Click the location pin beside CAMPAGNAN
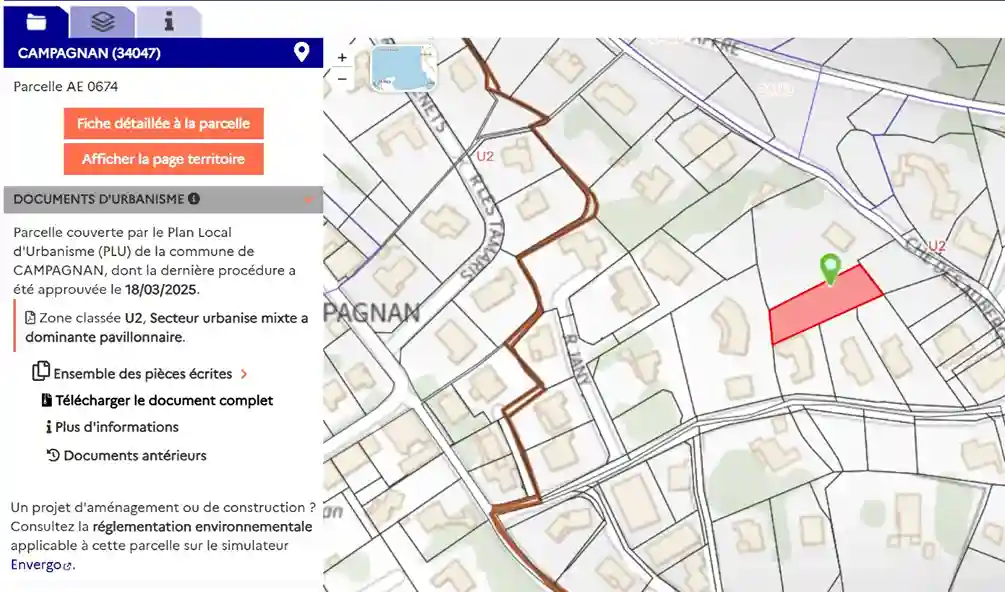 point(301,53)
